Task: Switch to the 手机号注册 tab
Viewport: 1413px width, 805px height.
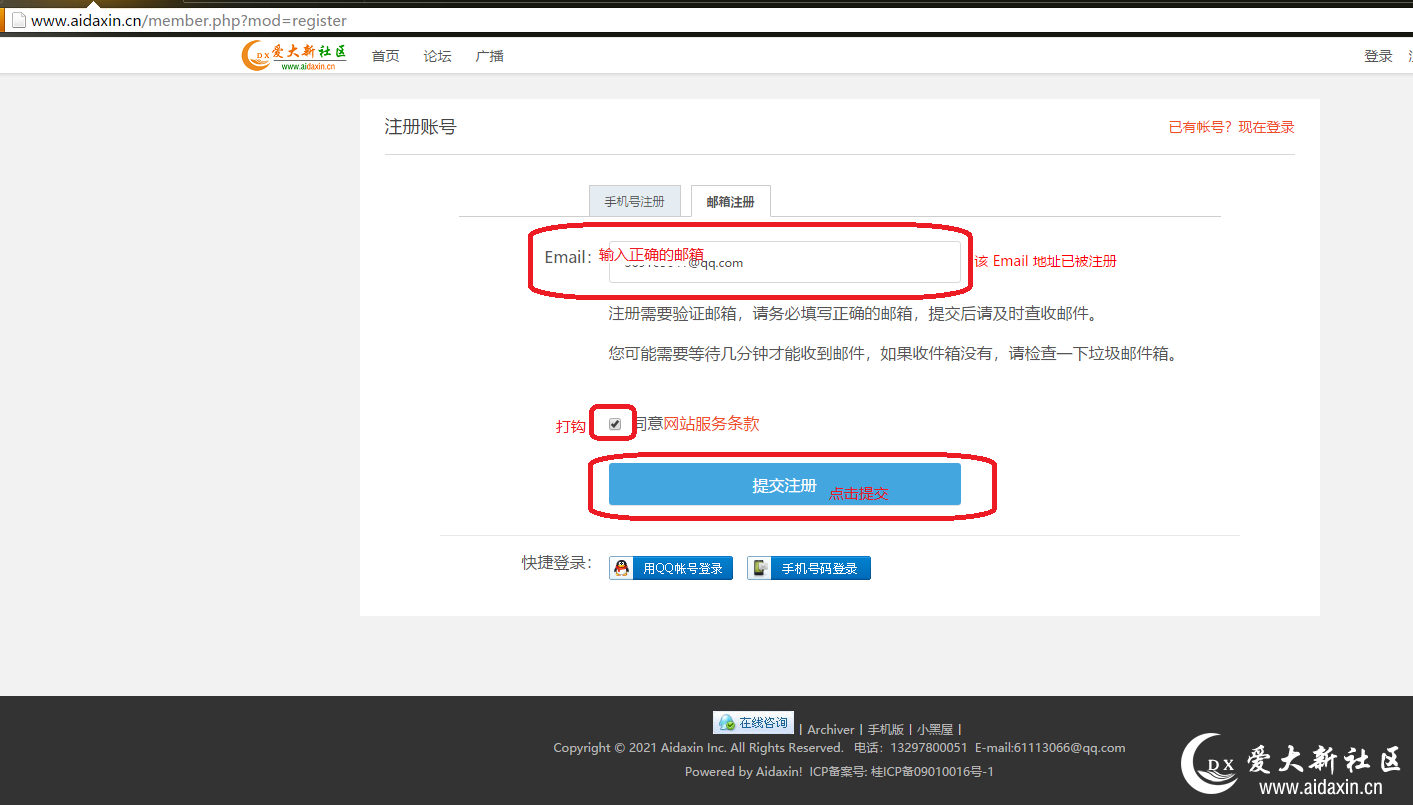Action: [x=634, y=201]
